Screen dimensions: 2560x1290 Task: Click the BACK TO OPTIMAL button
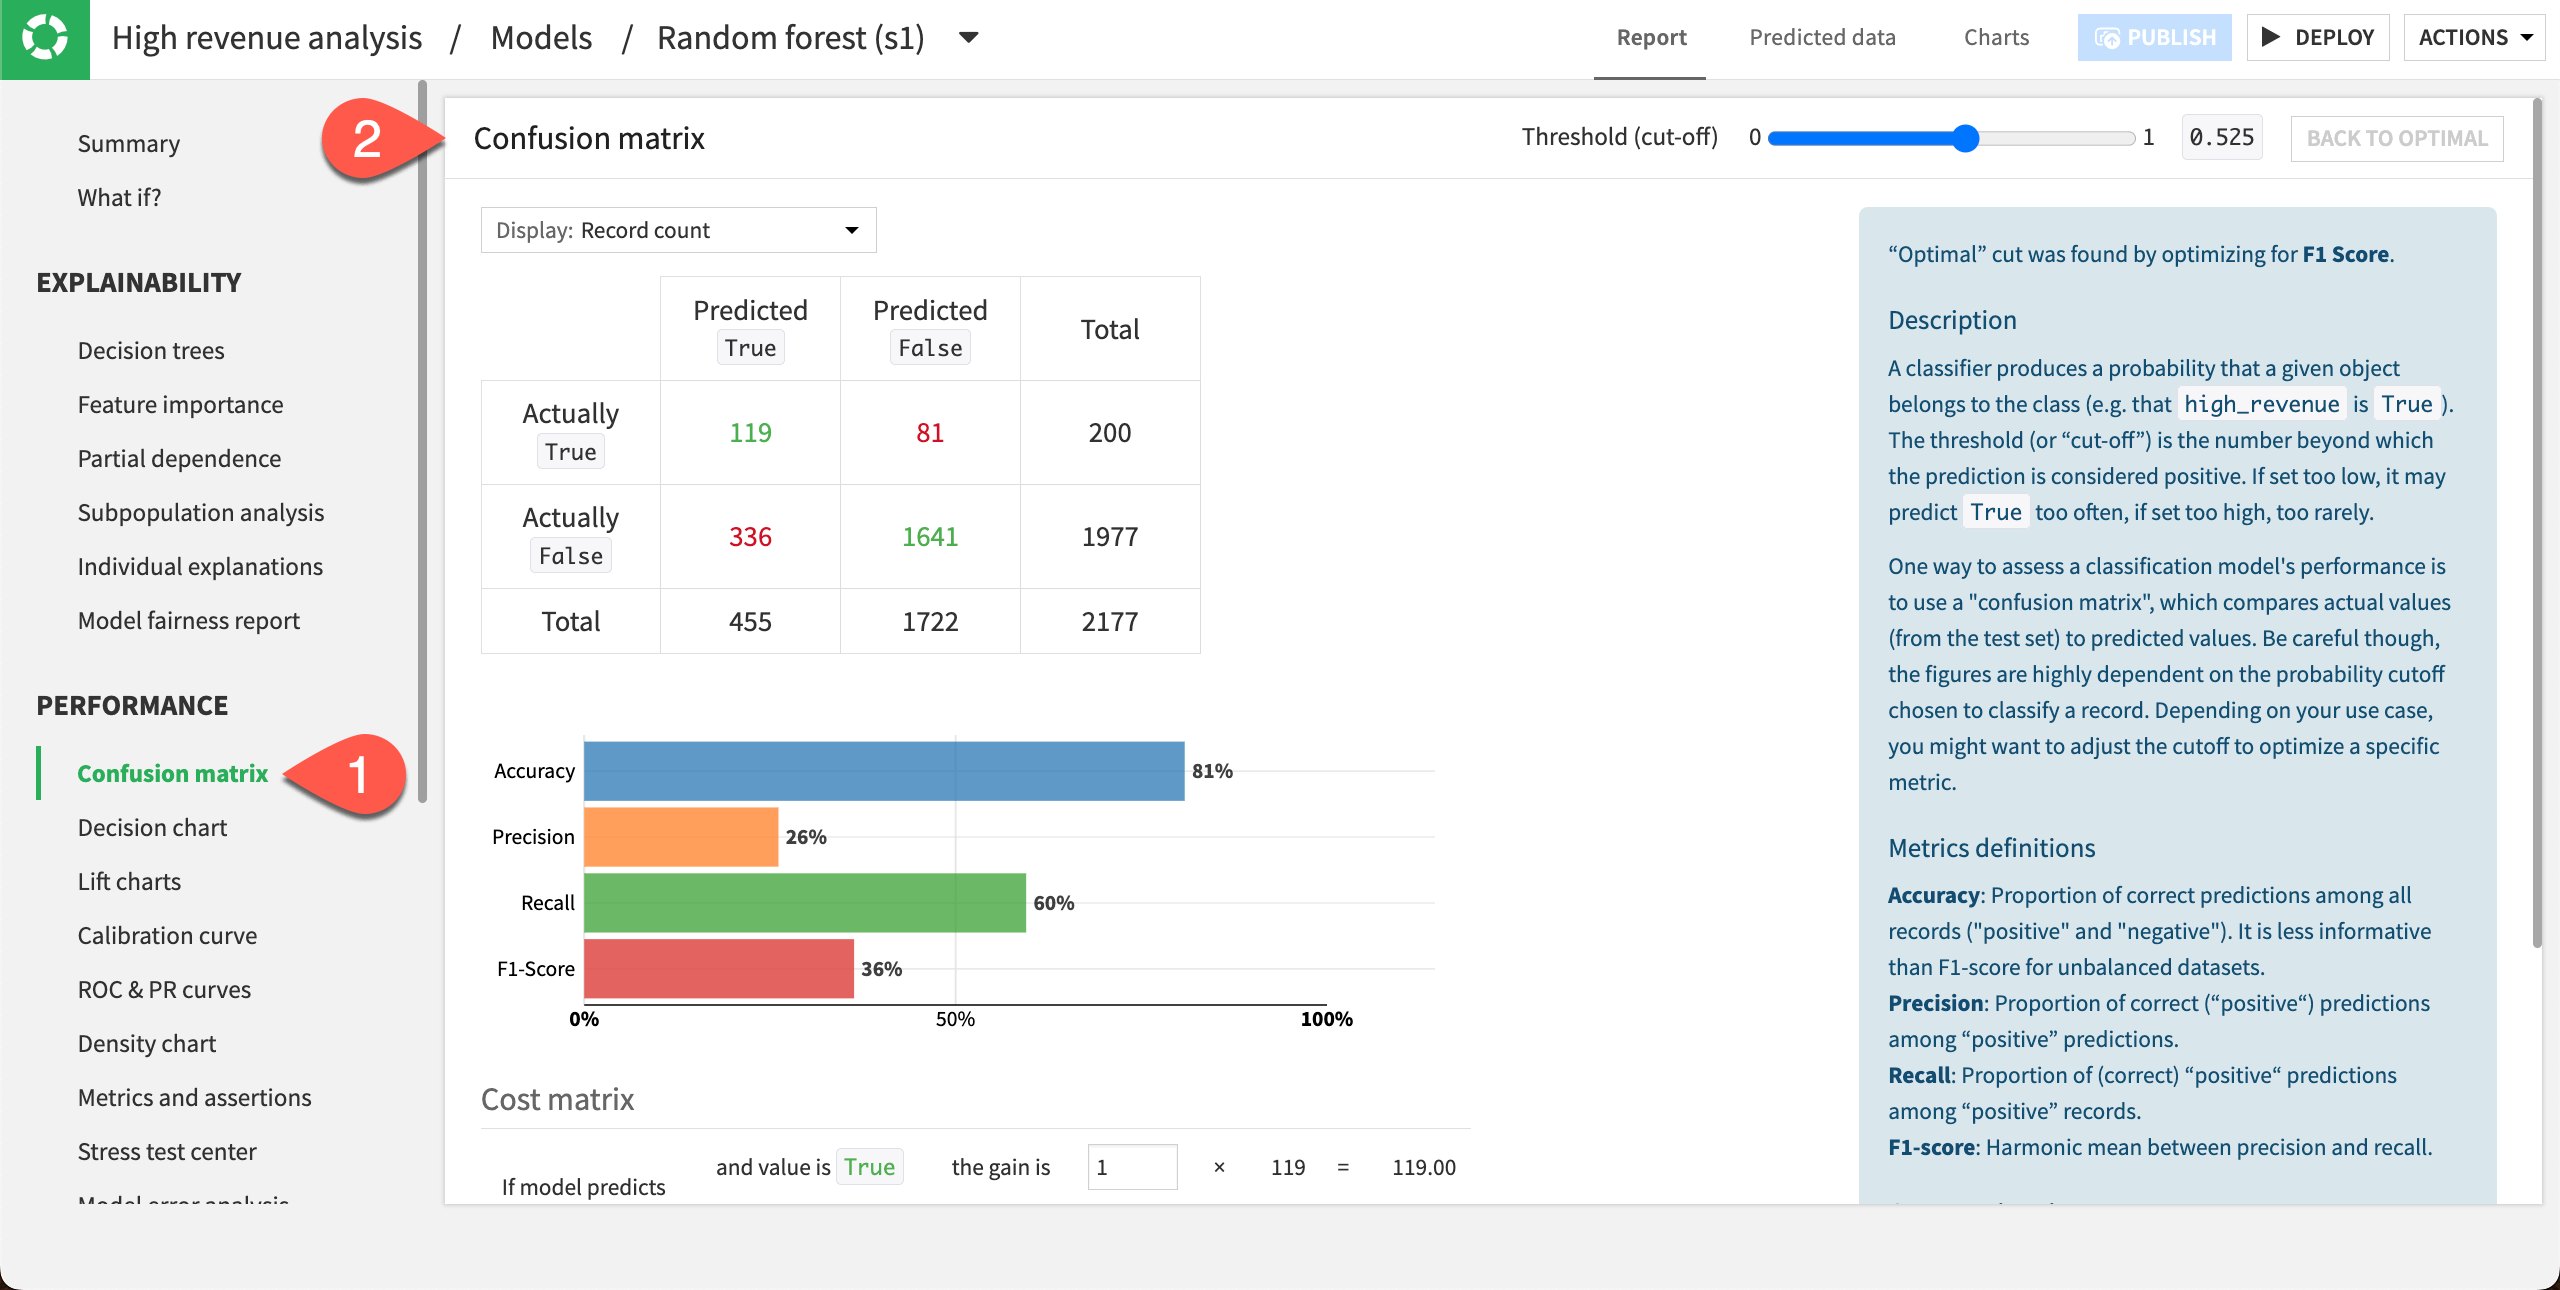point(2396,138)
